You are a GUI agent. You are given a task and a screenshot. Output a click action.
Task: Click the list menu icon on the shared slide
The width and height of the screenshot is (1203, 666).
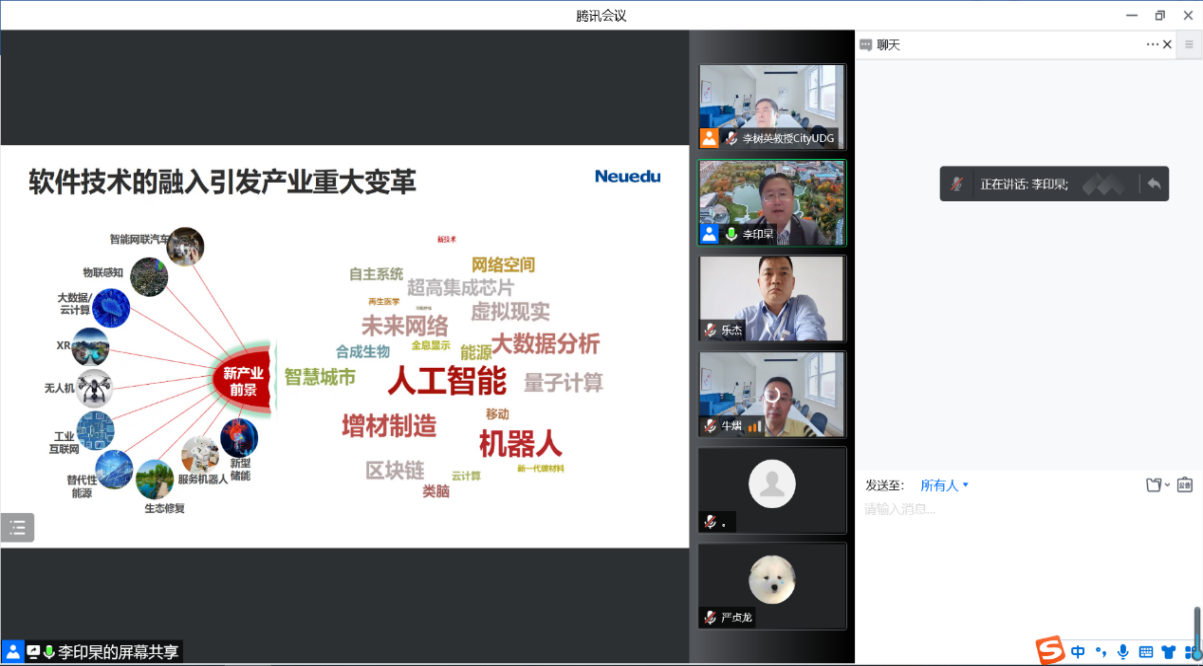[17, 528]
